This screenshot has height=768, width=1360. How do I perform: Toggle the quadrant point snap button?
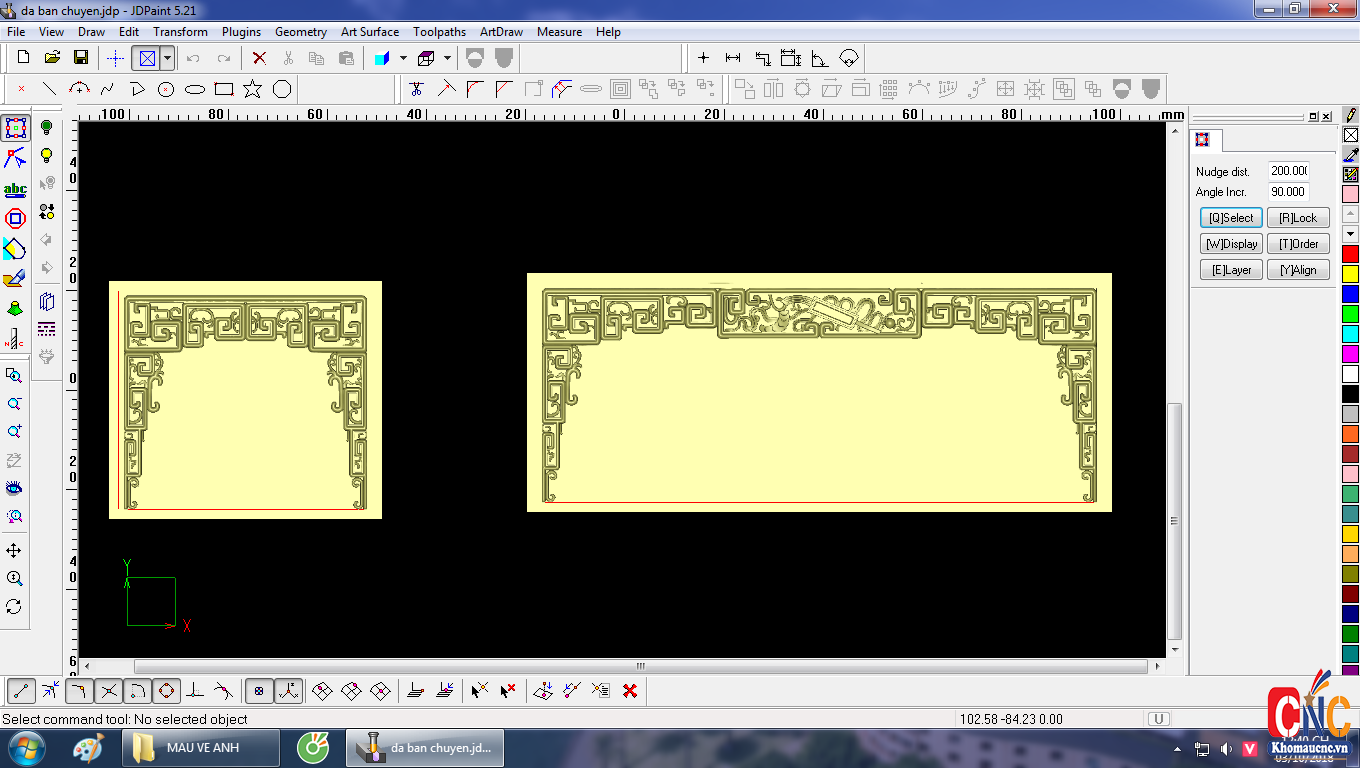tap(166, 690)
